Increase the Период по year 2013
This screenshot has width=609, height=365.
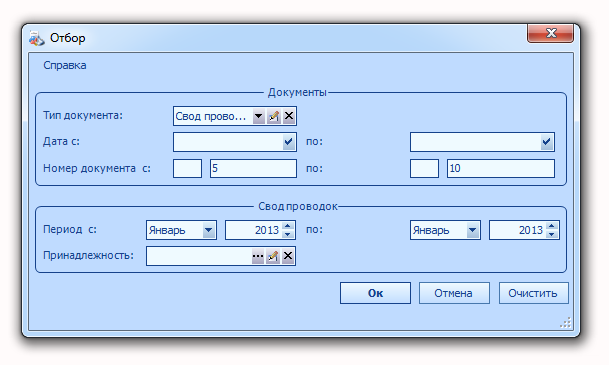point(552,226)
